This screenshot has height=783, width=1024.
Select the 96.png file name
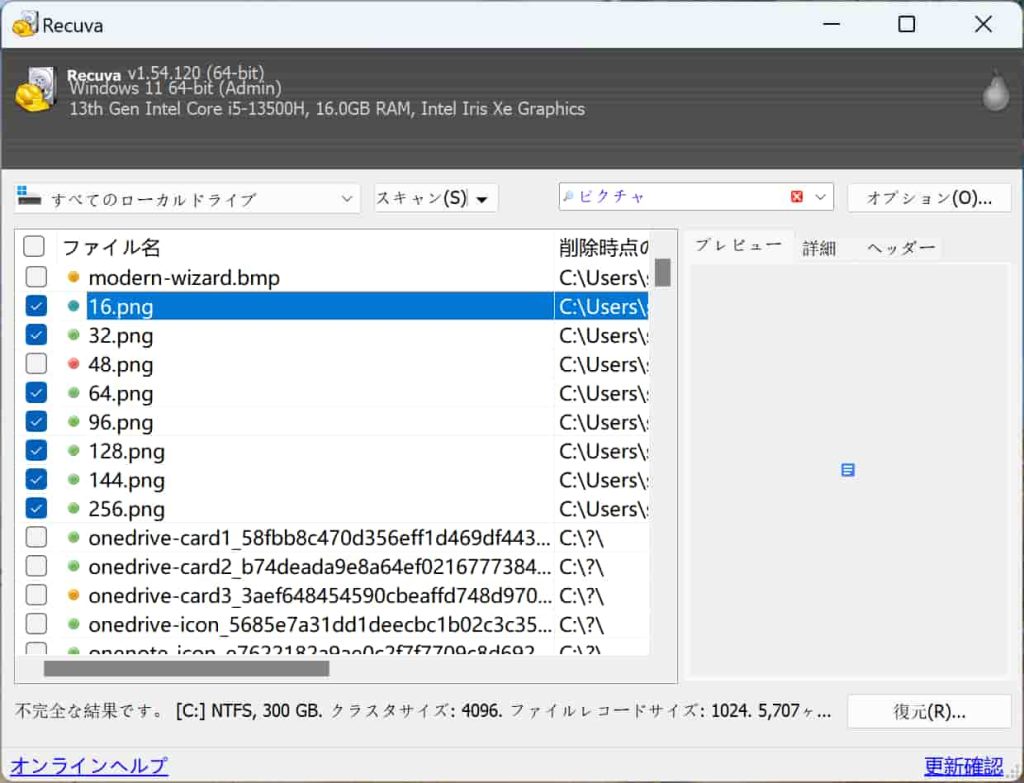pos(121,423)
